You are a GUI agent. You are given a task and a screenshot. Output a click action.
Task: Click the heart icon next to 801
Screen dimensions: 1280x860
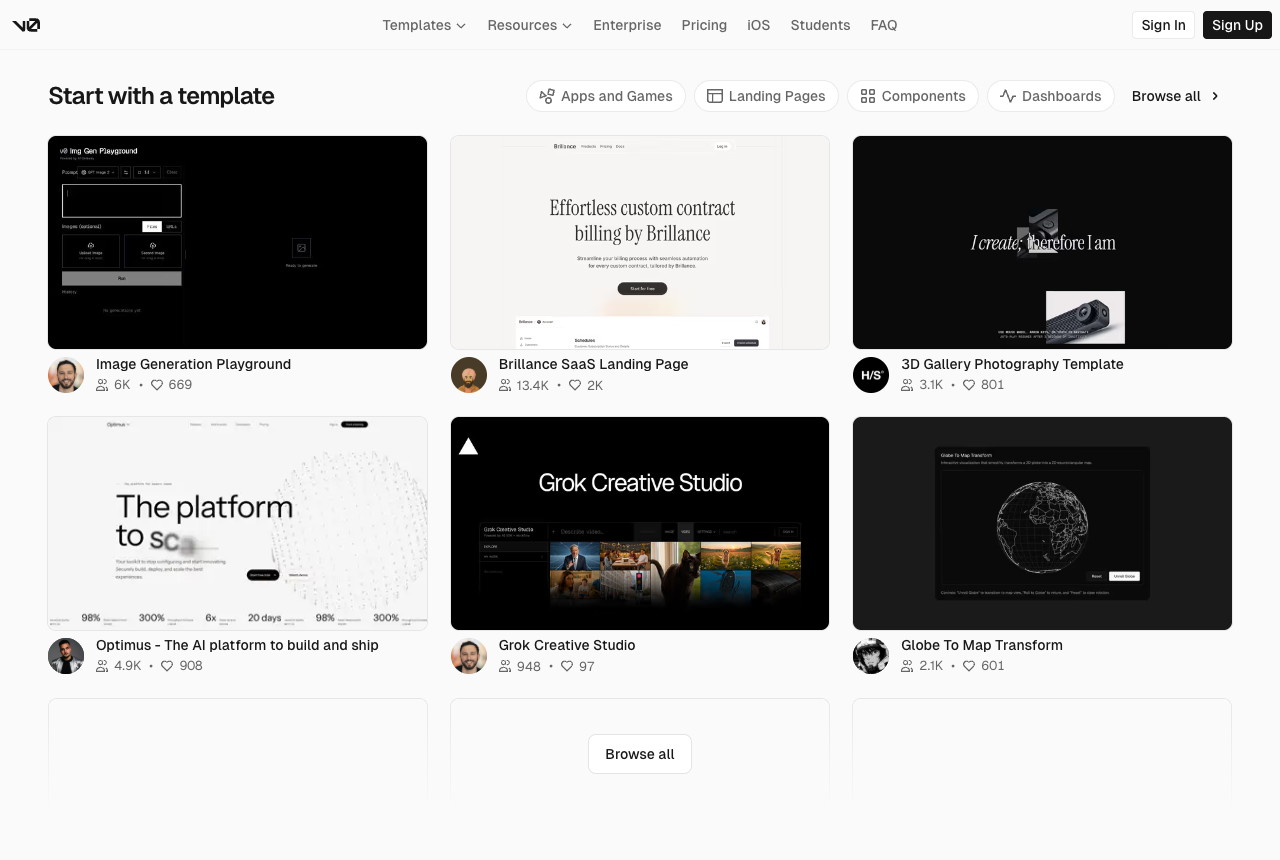(969, 385)
